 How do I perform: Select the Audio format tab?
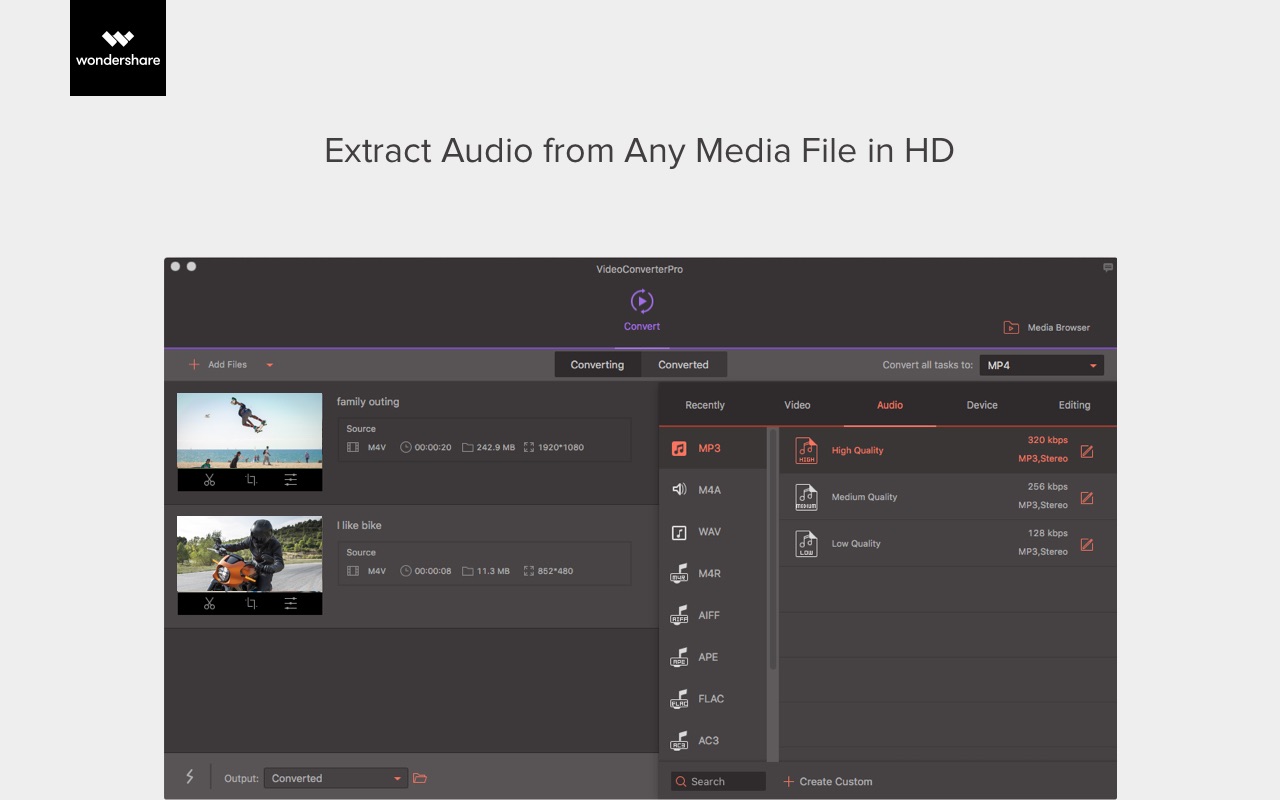click(x=890, y=405)
